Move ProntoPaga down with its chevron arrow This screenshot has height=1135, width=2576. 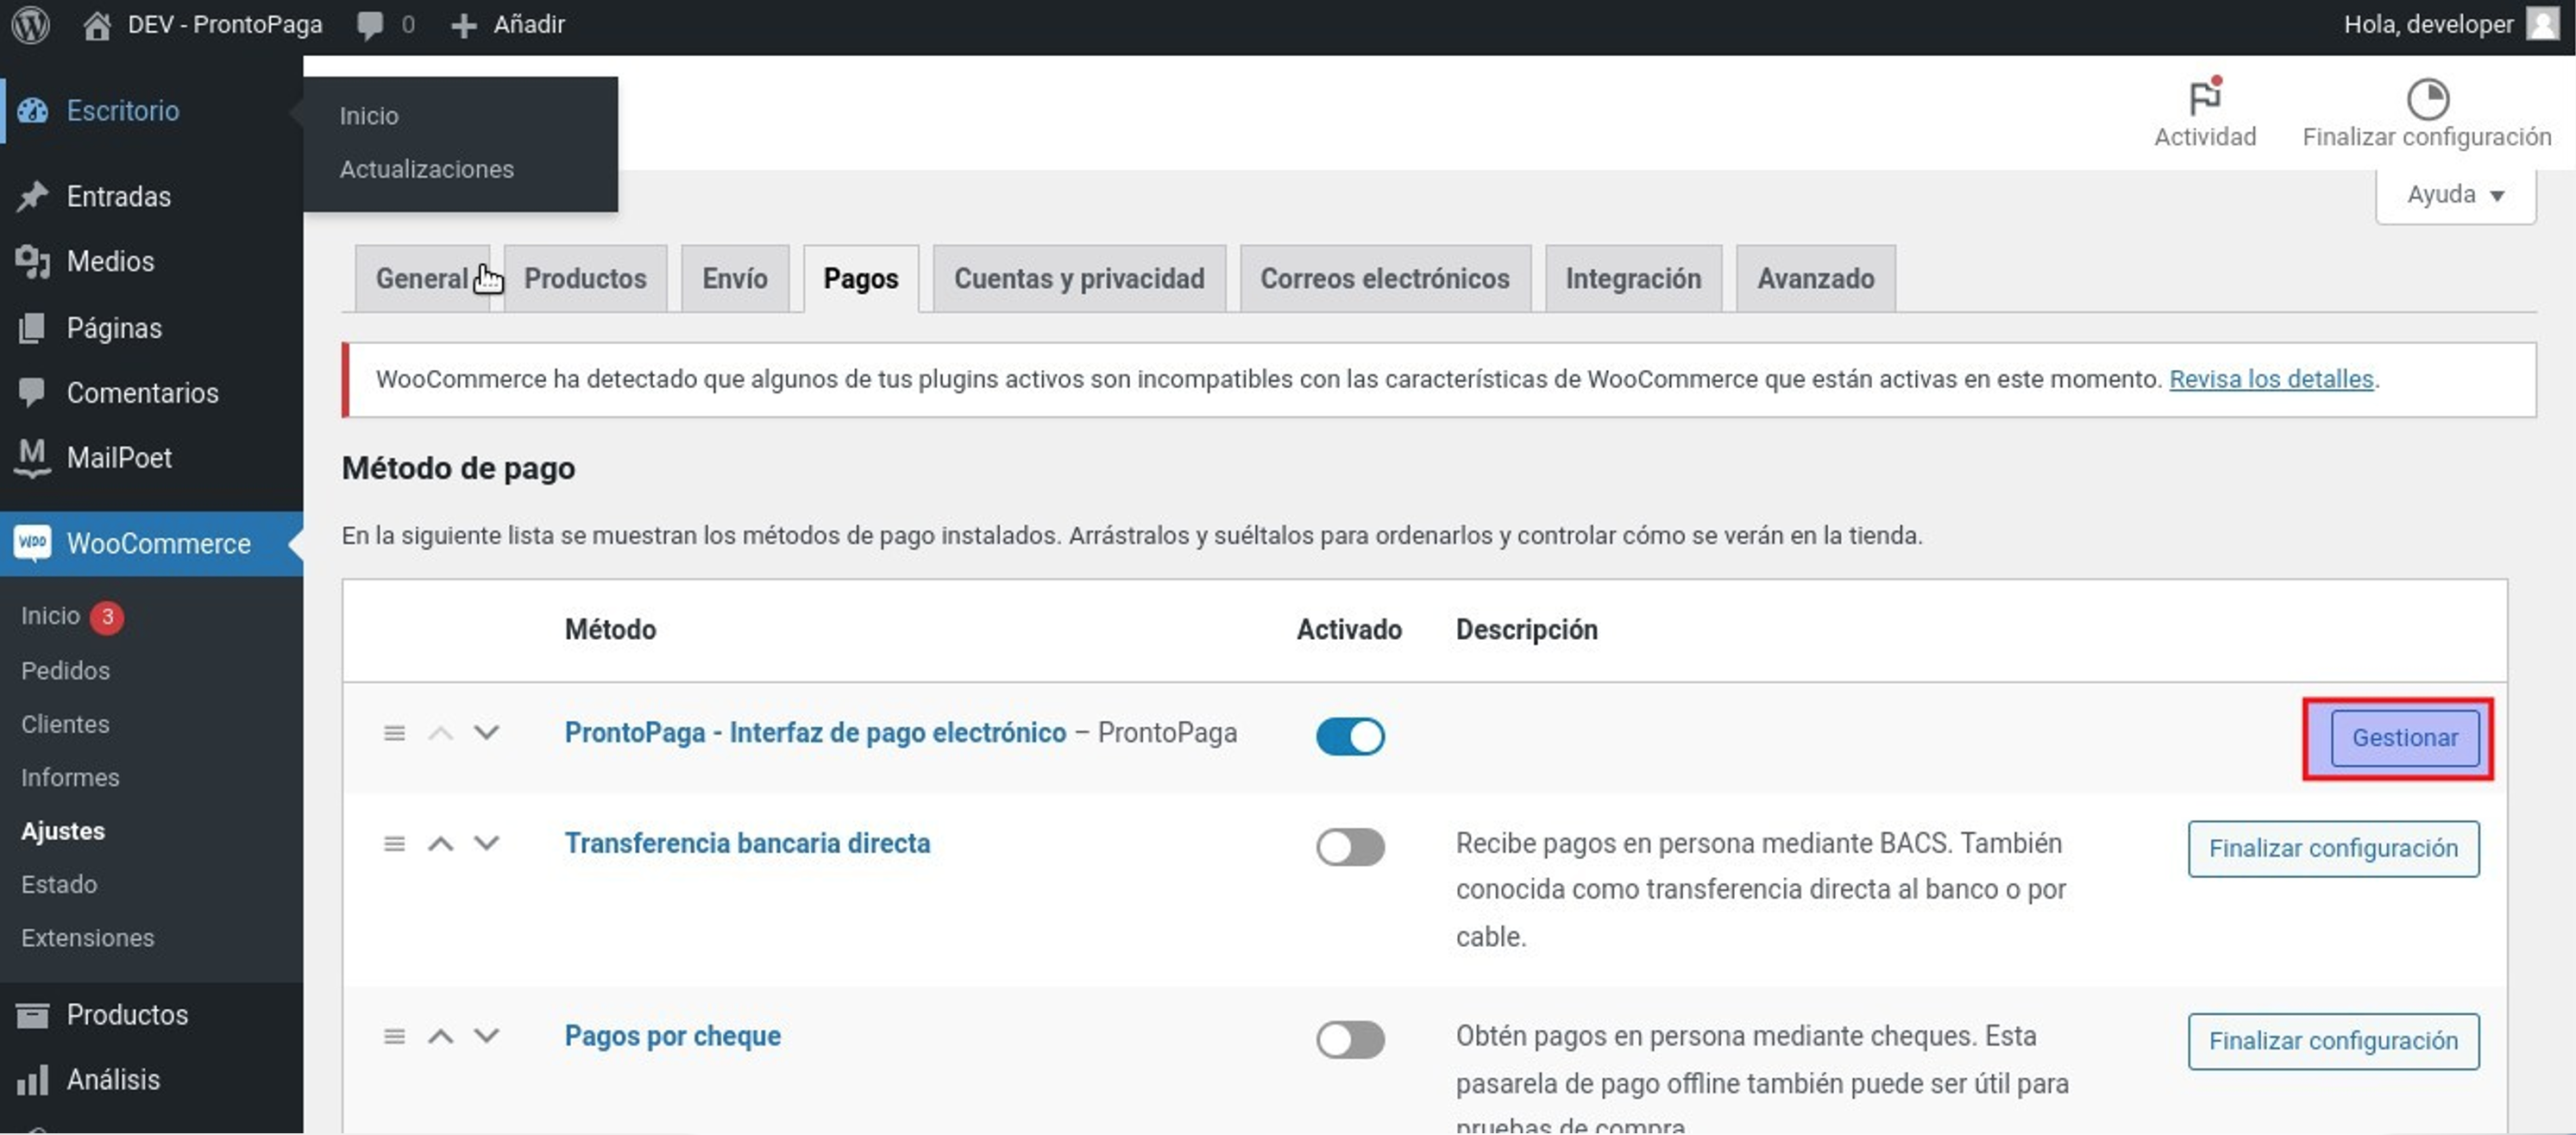tap(486, 733)
